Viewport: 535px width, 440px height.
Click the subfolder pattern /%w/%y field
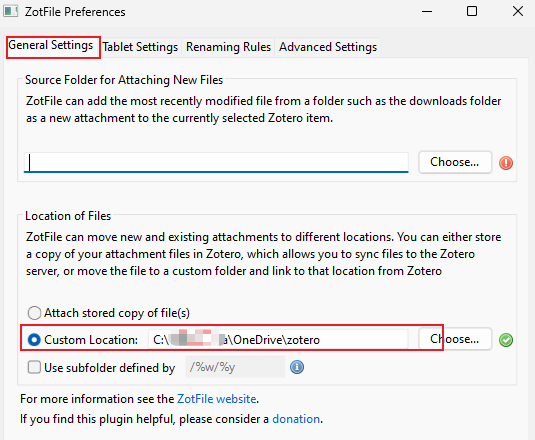(235, 367)
